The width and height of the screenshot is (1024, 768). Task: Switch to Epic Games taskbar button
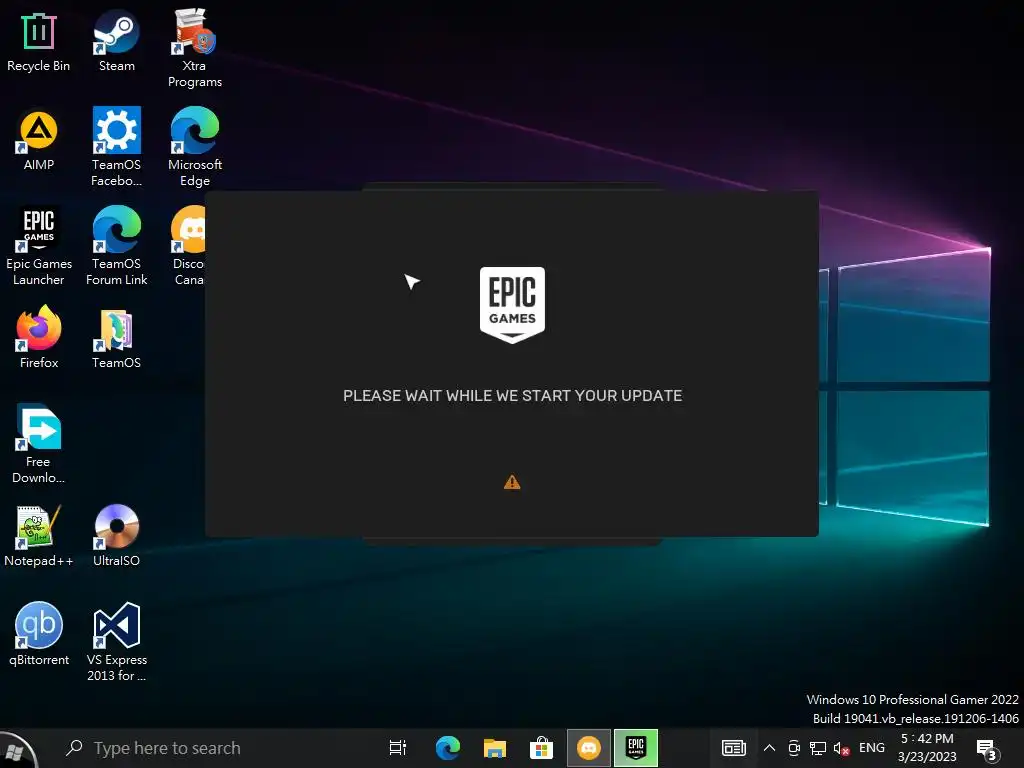(x=635, y=748)
